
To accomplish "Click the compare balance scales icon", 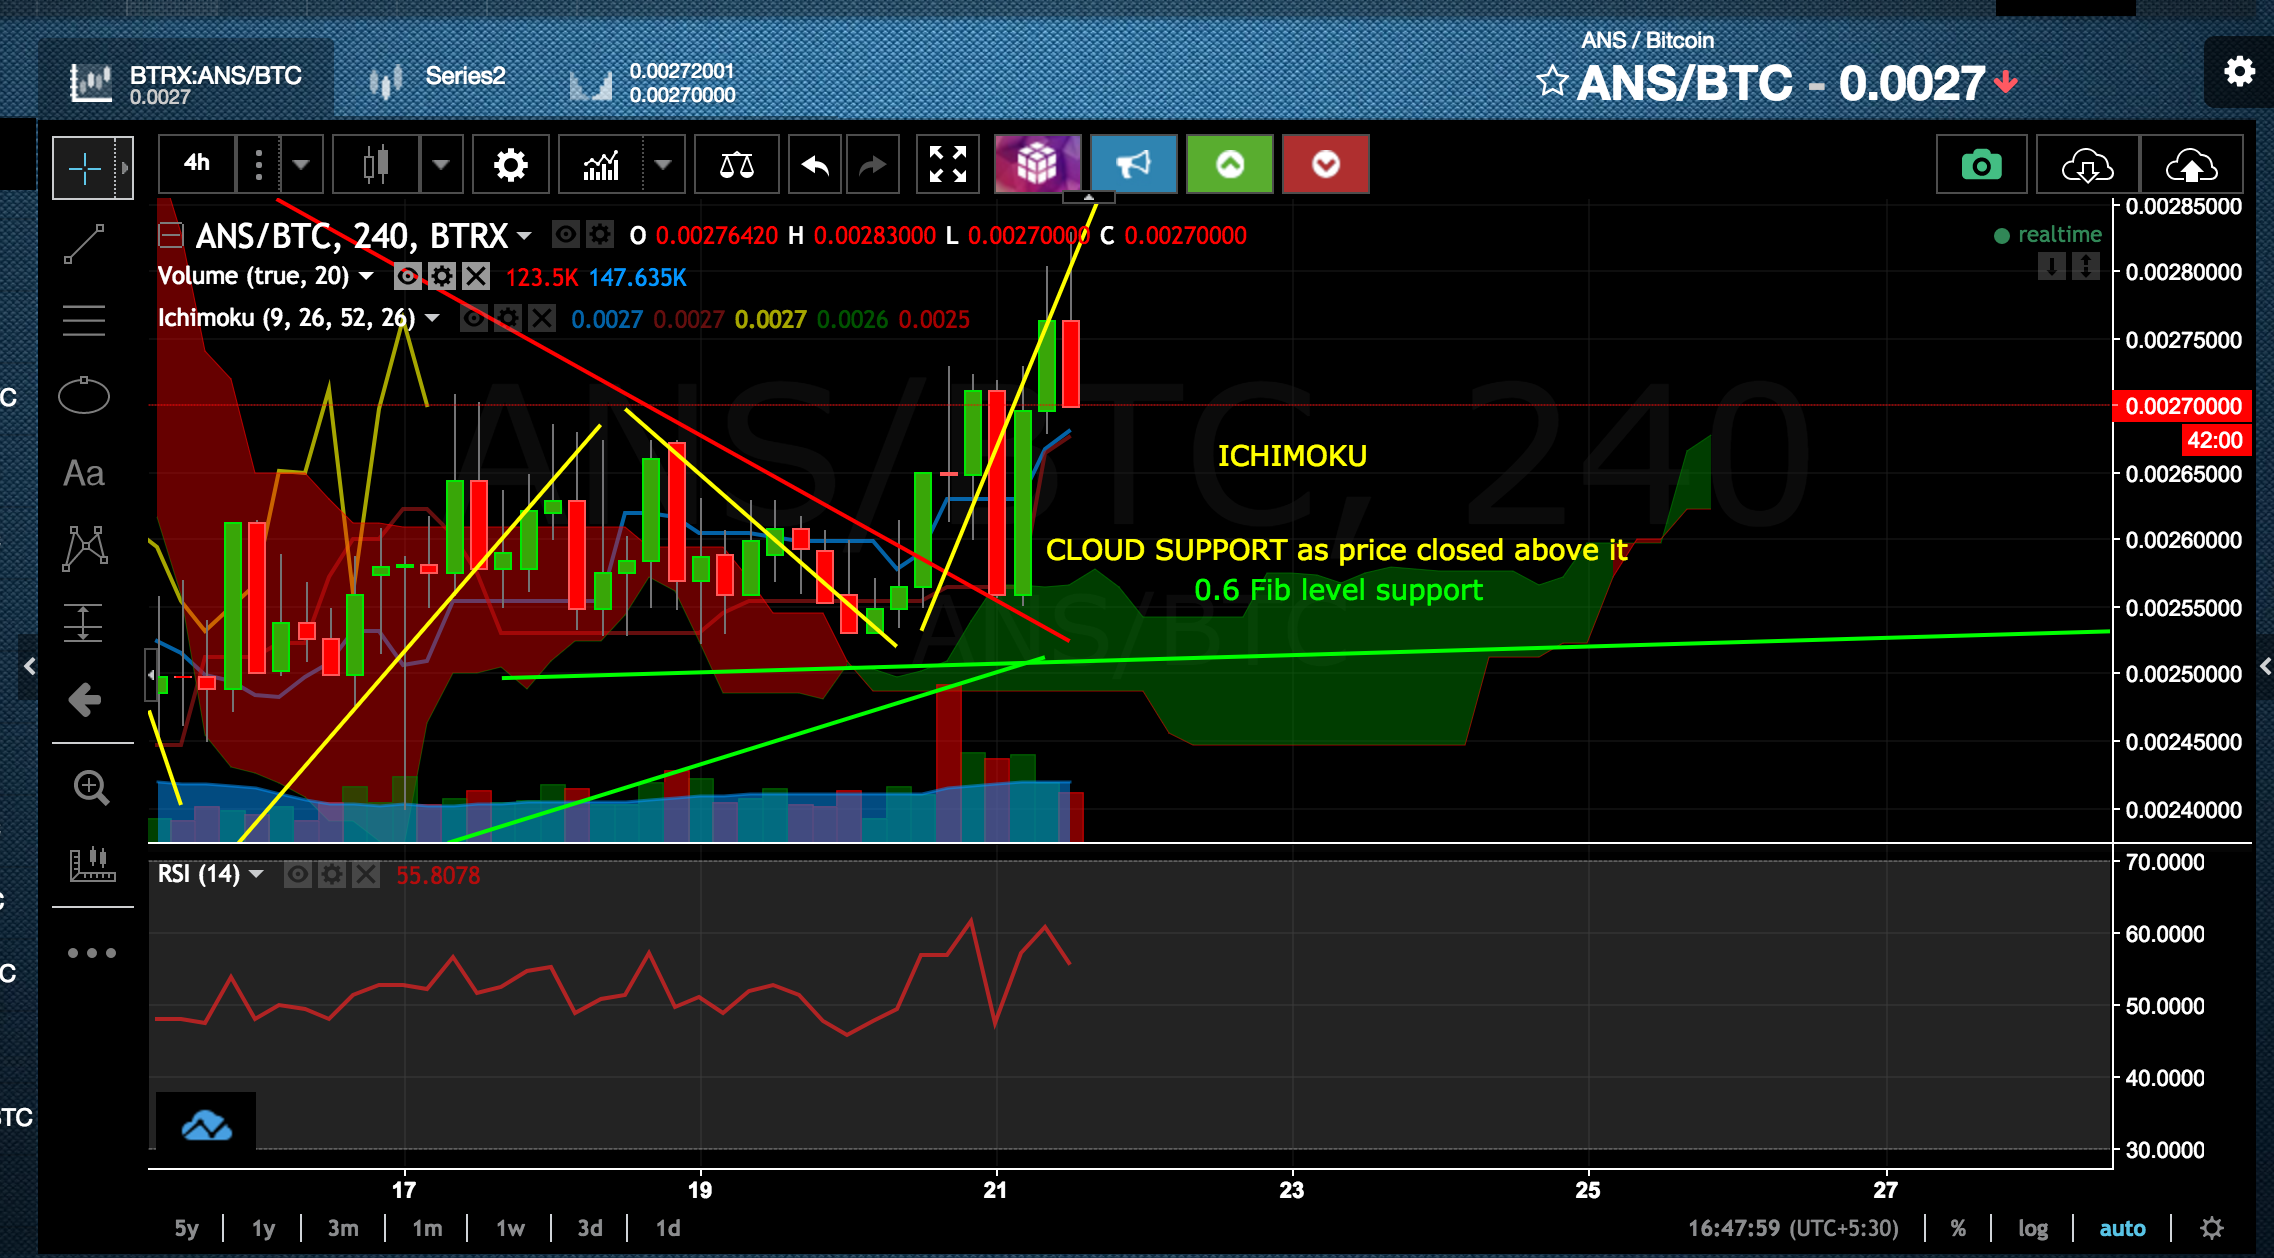I will coord(736,165).
